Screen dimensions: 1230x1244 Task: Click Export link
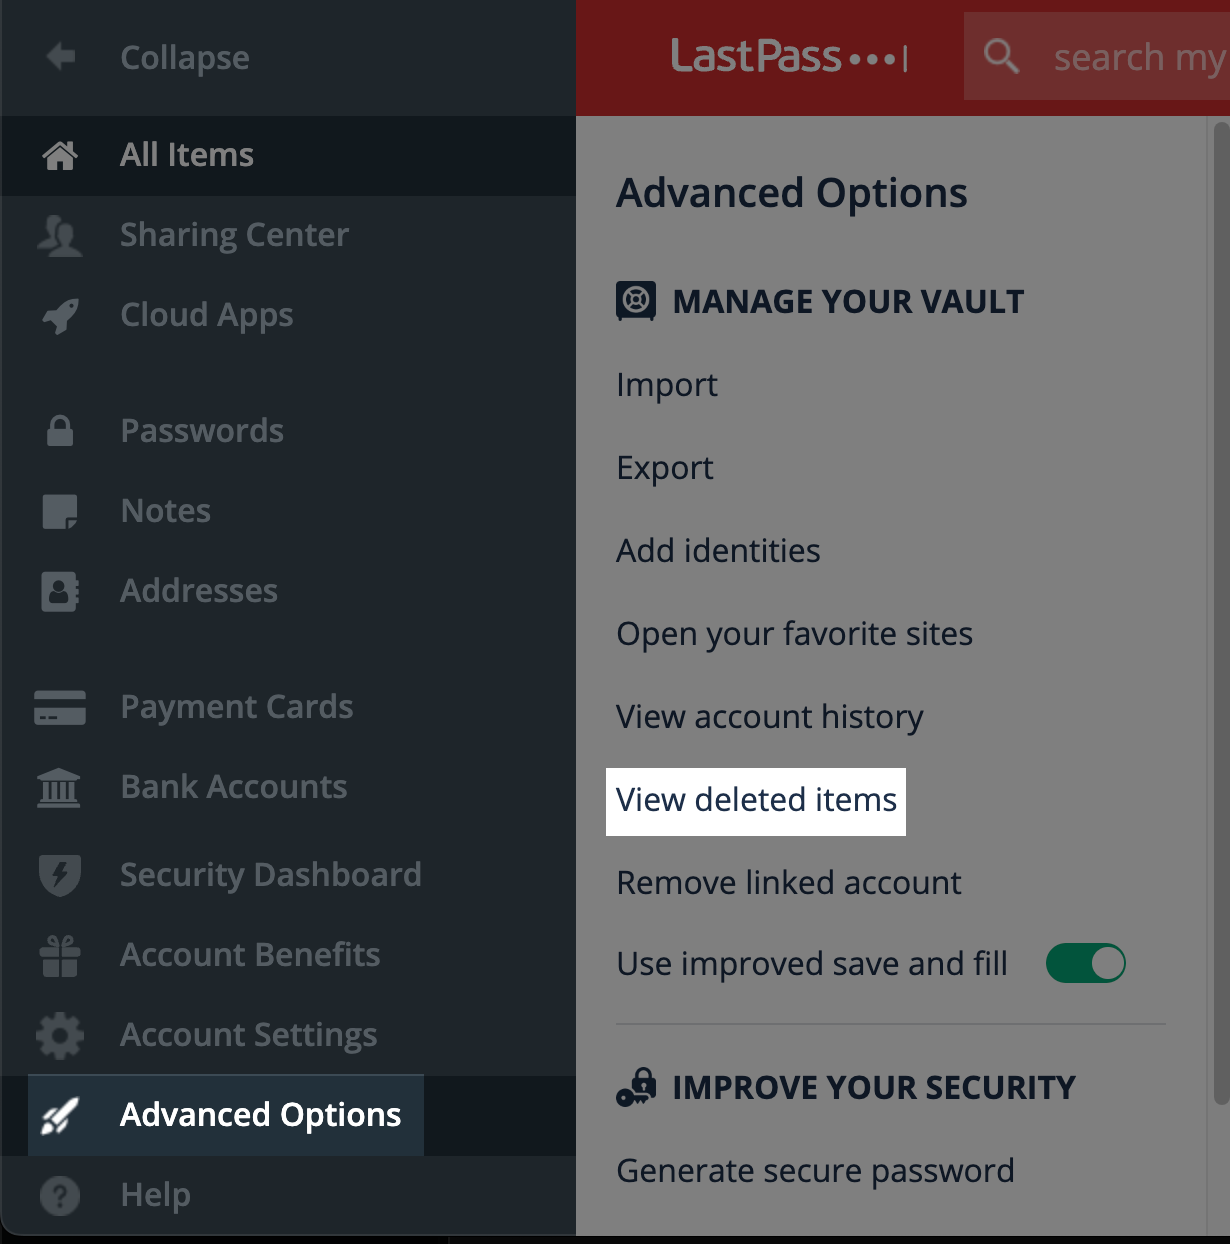[x=665, y=468]
